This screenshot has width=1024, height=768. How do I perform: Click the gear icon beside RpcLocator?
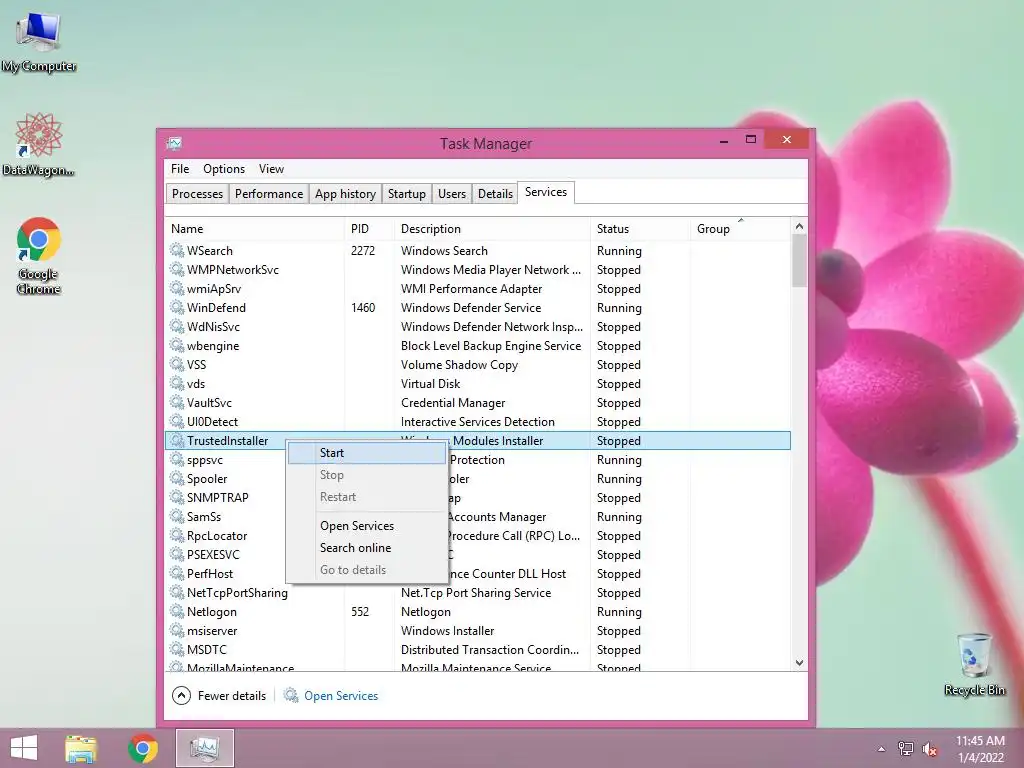point(177,535)
